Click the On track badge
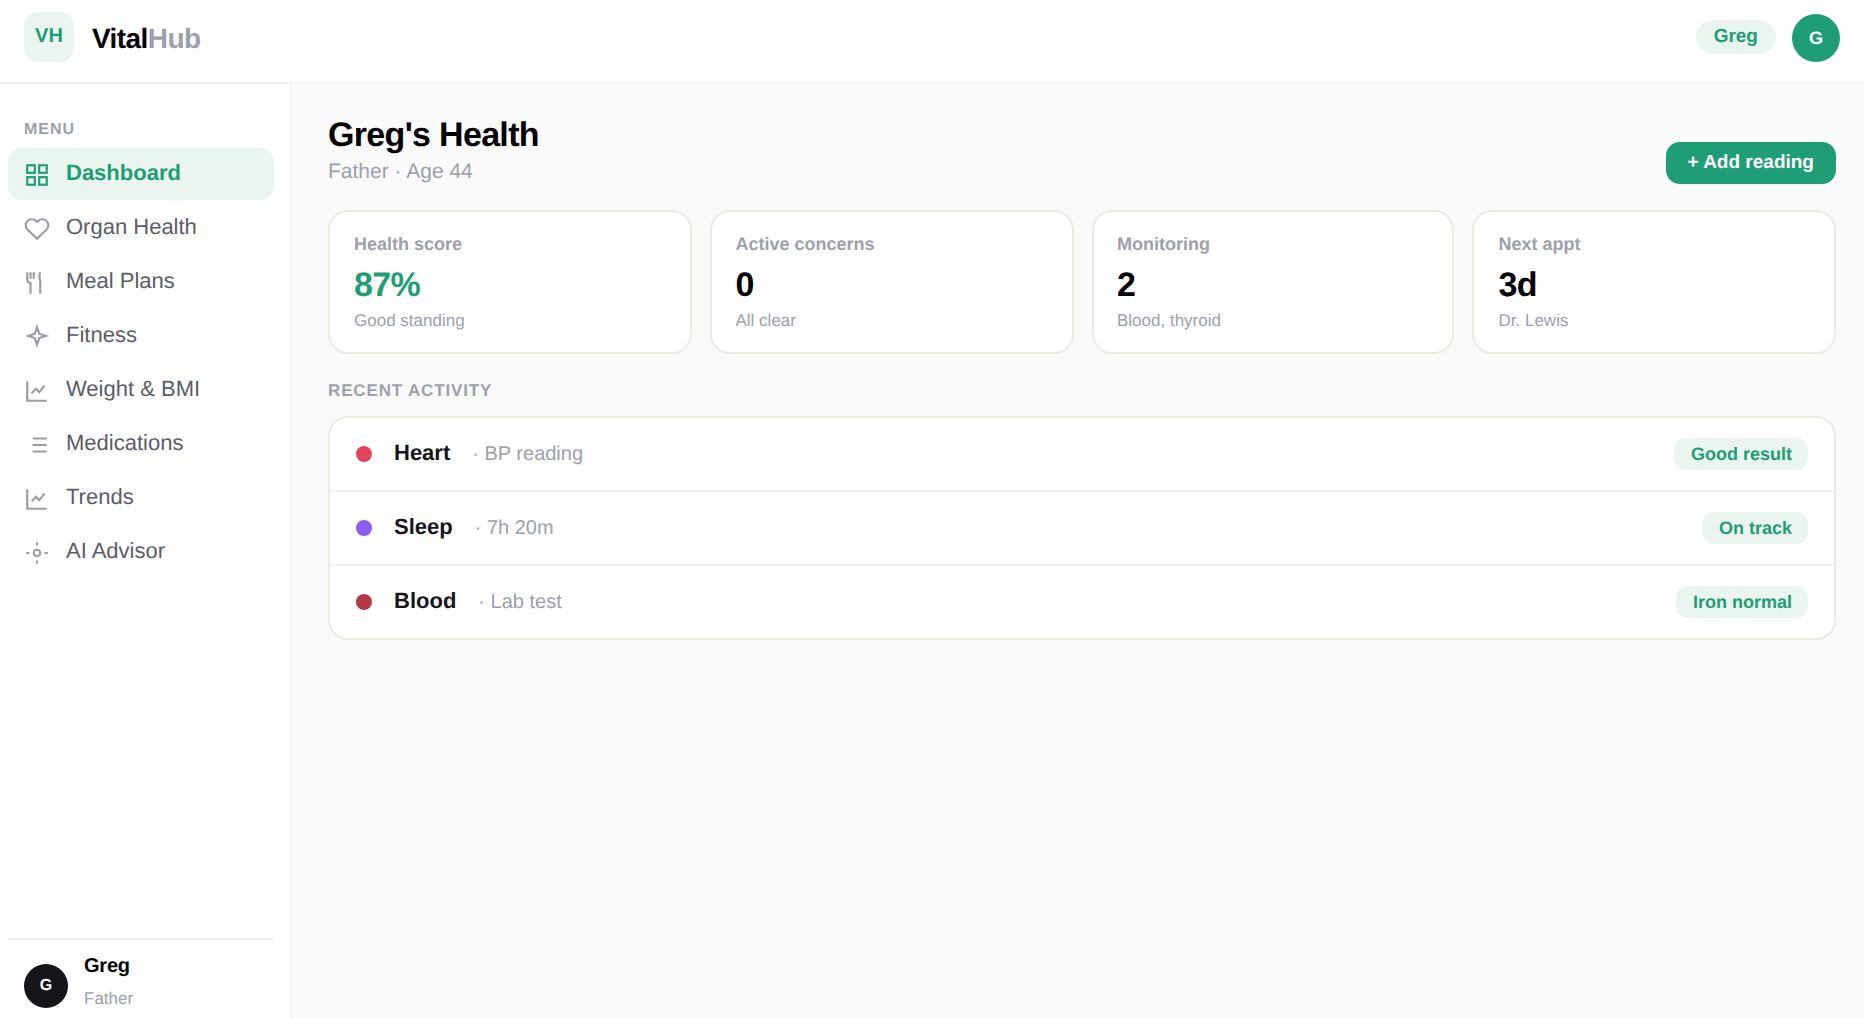The height and width of the screenshot is (1018, 1864). [1755, 528]
